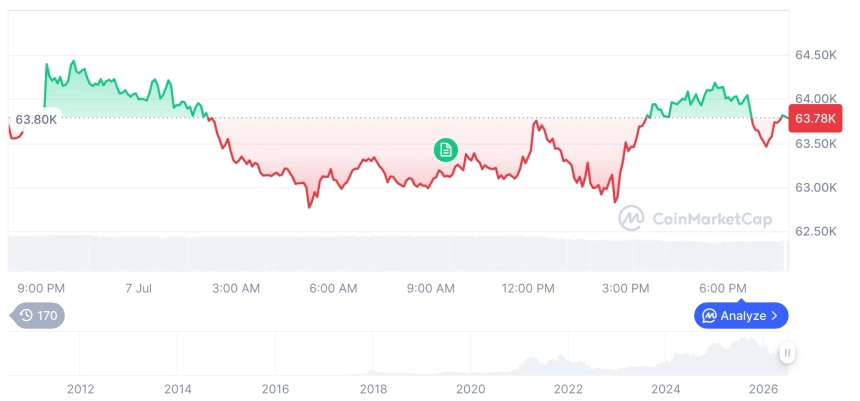Click the 12:00 PM time axis label
This screenshot has height=401, width=860.
click(528, 289)
